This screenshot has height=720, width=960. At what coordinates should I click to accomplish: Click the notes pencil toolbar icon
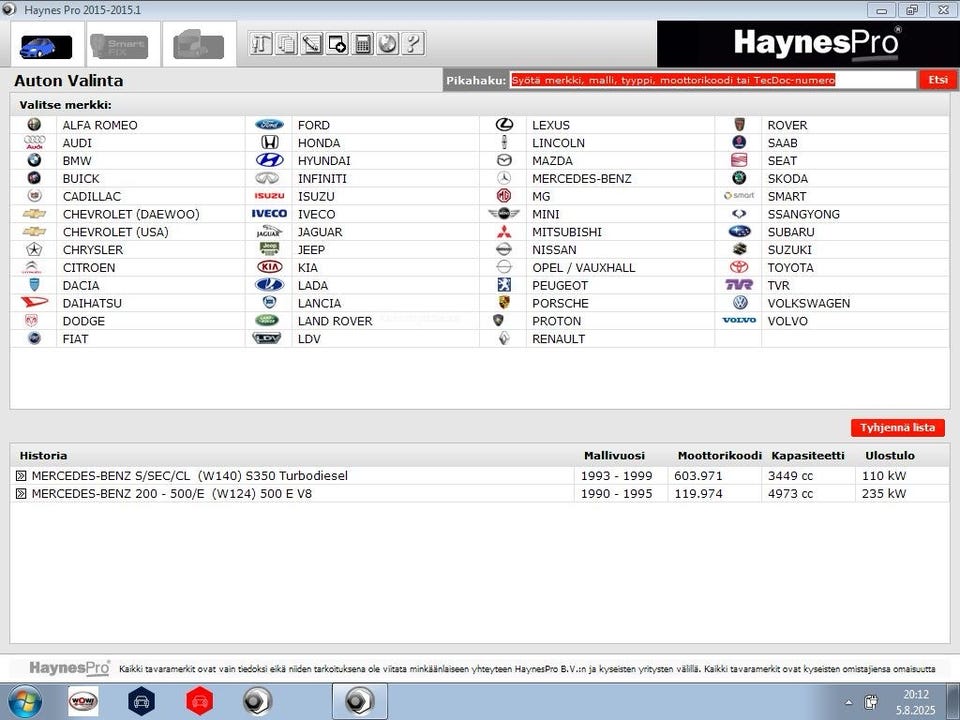tap(312, 43)
